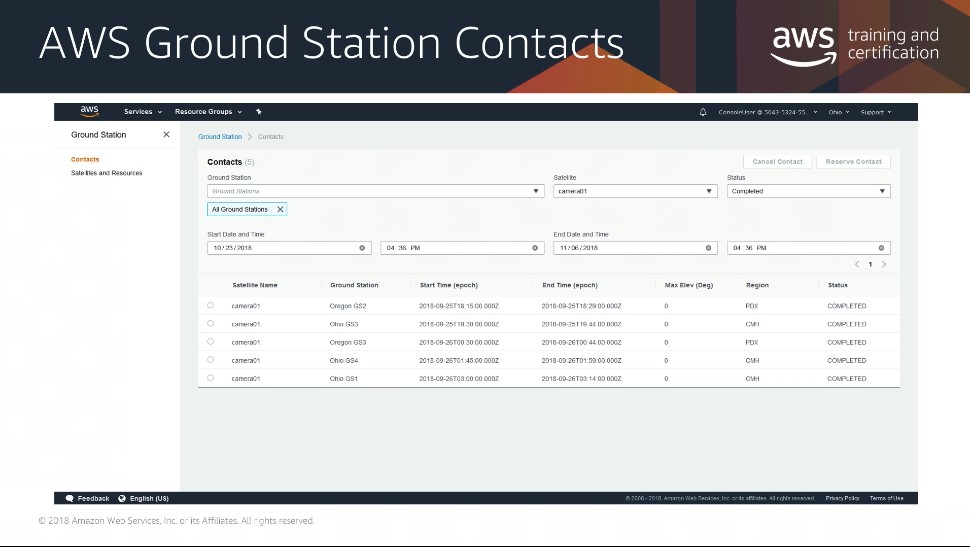Screen dimensions: 970x547
Task: Click the Oregon GS3 ground station cell
Action: (348, 342)
